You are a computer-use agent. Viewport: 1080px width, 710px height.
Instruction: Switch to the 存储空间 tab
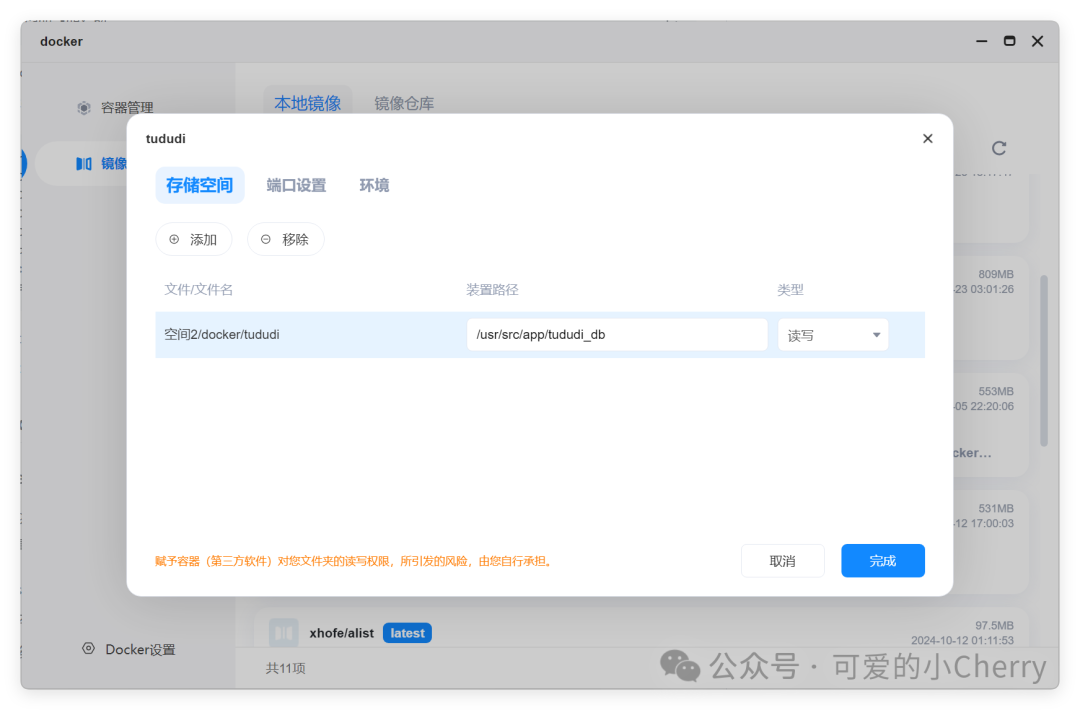click(200, 185)
